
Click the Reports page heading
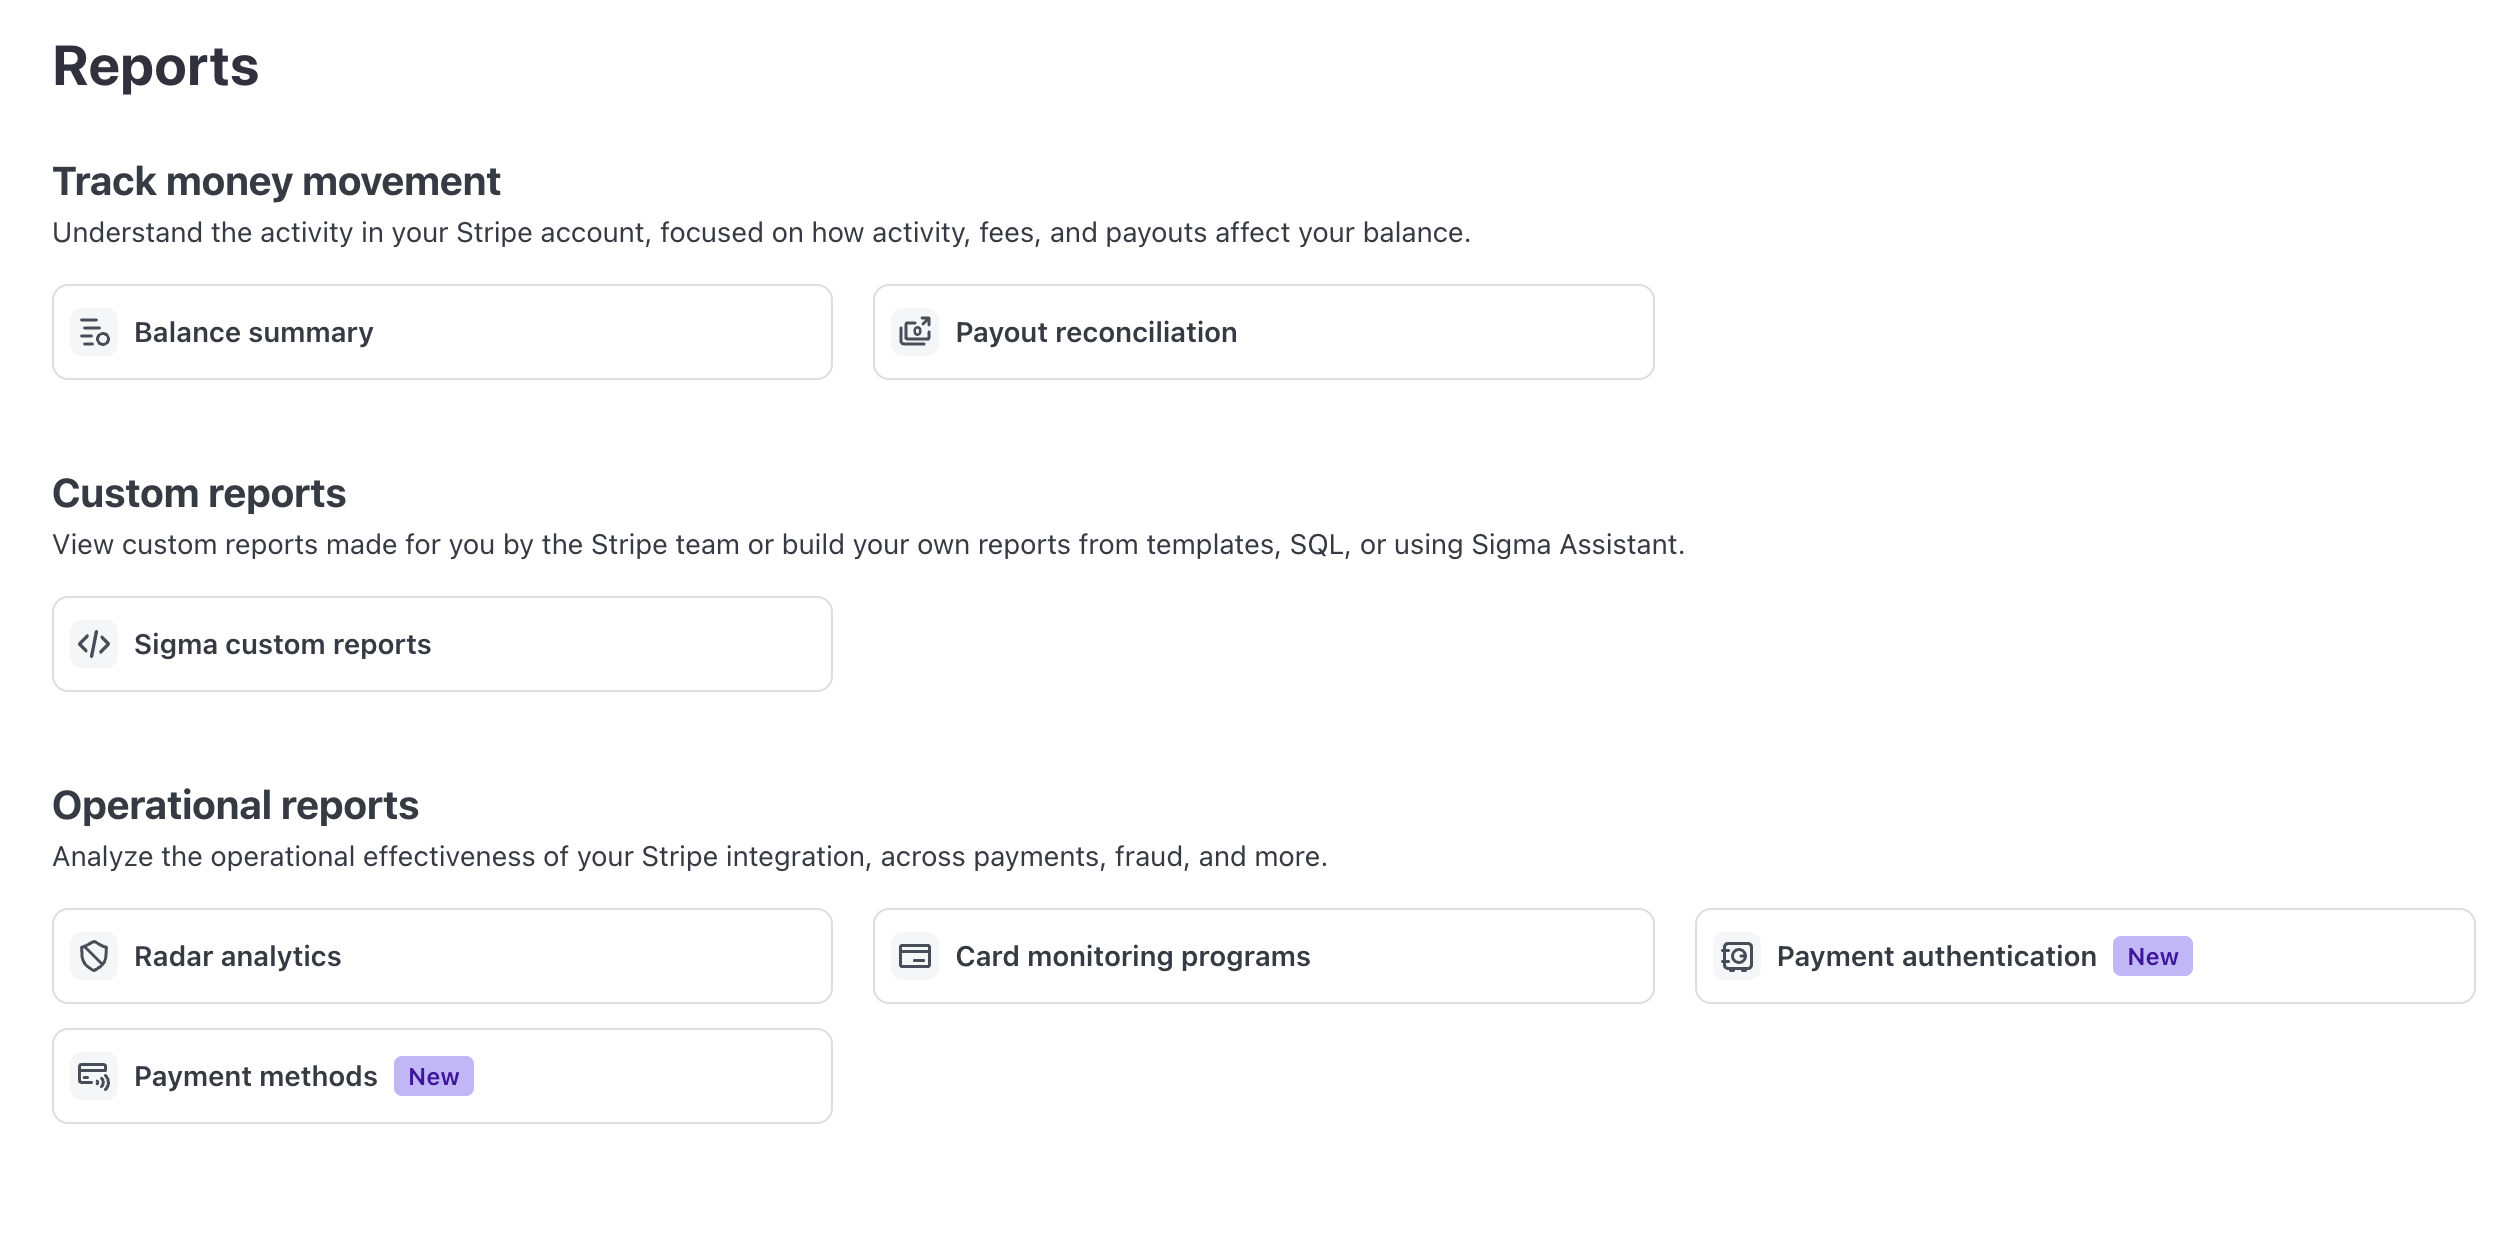[x=156, y=67]
